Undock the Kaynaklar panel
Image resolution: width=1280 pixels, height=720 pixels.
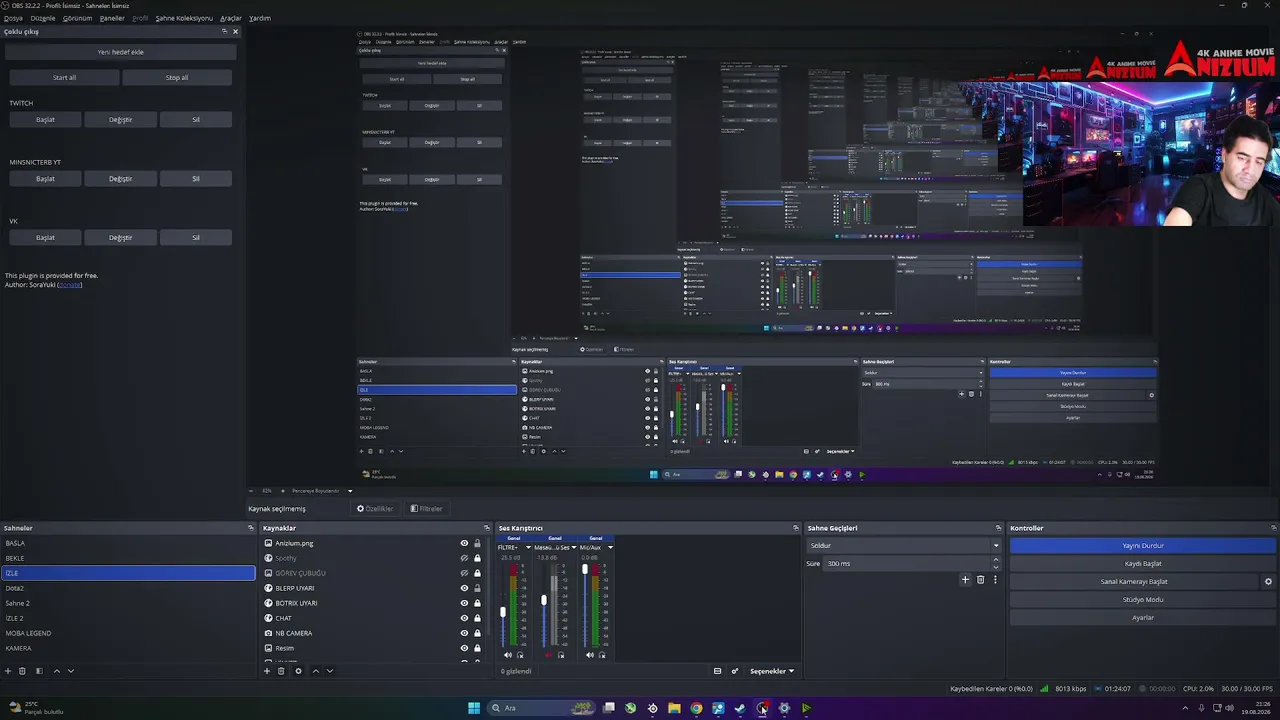pos(487,528)
